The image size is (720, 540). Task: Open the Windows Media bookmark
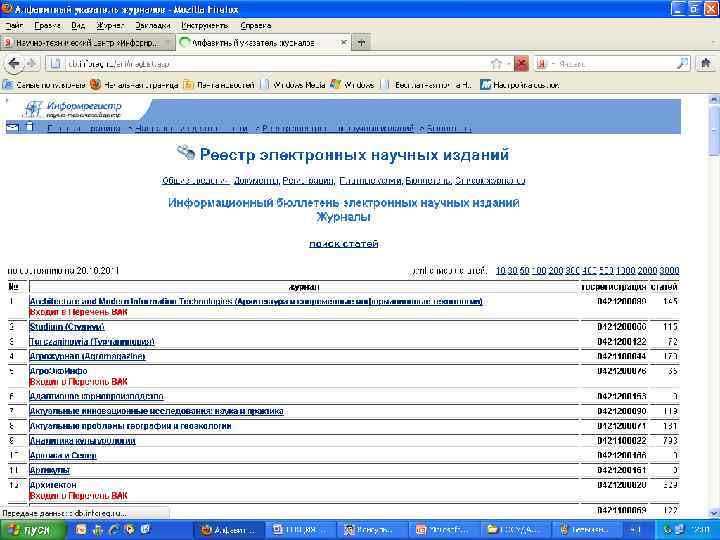point(293,85)
